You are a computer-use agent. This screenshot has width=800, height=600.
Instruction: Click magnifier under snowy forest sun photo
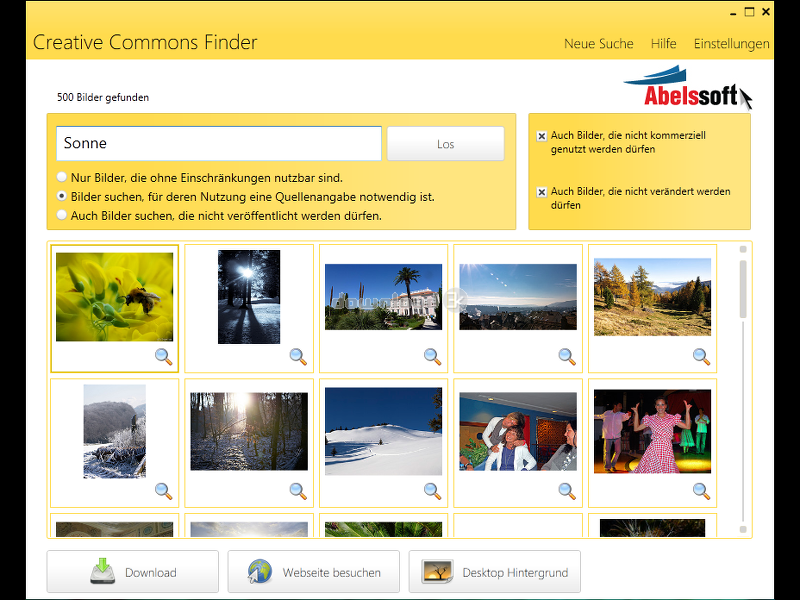298,491
